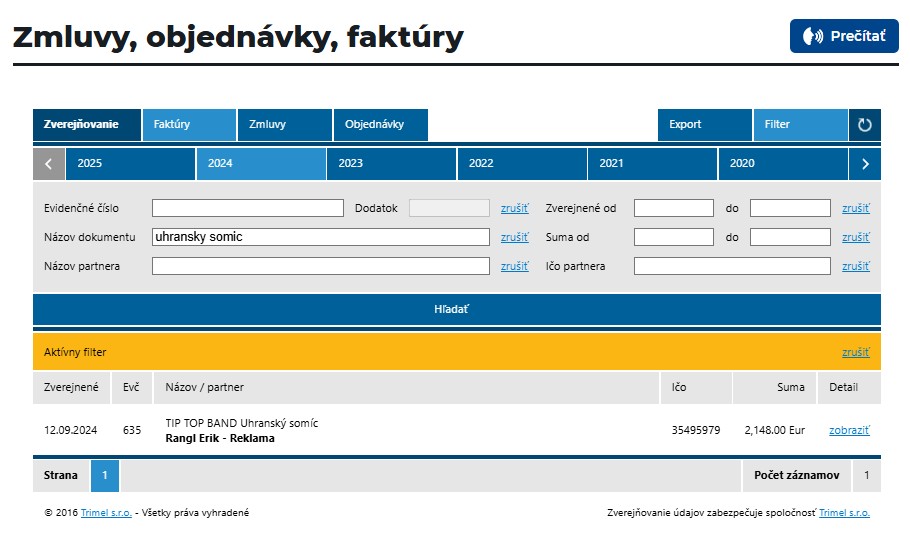Open the Zmluvy tab
The image size is (910, 540).
[284, 125]
